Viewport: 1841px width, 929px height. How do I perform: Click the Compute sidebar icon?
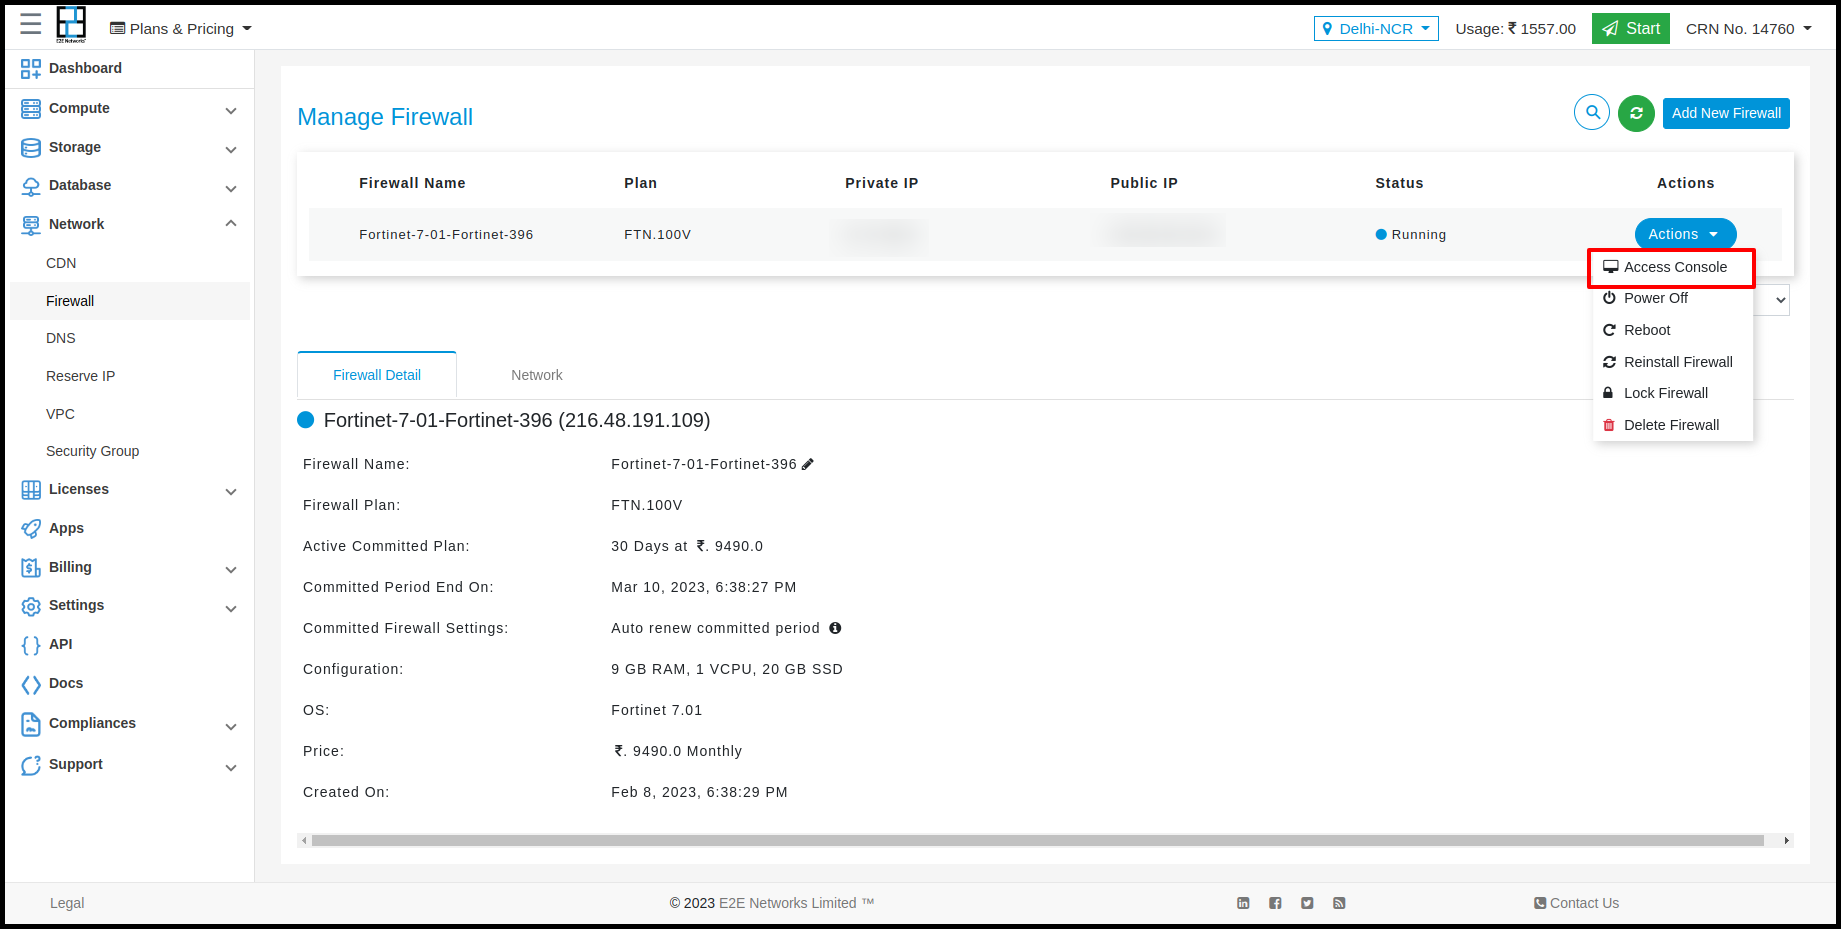31,108
